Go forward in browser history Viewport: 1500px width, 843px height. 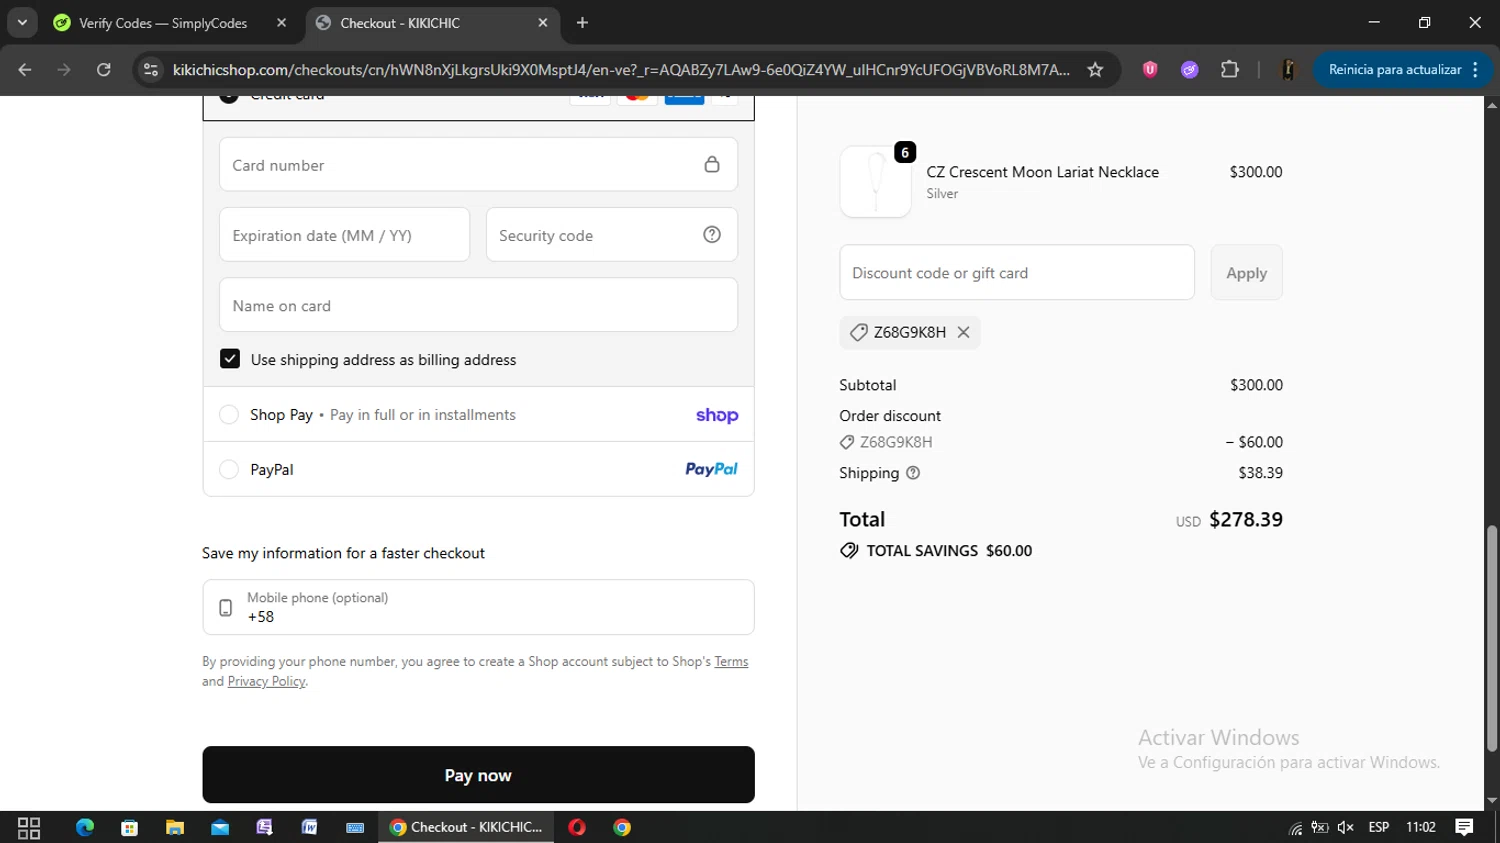tap(64, 69)
